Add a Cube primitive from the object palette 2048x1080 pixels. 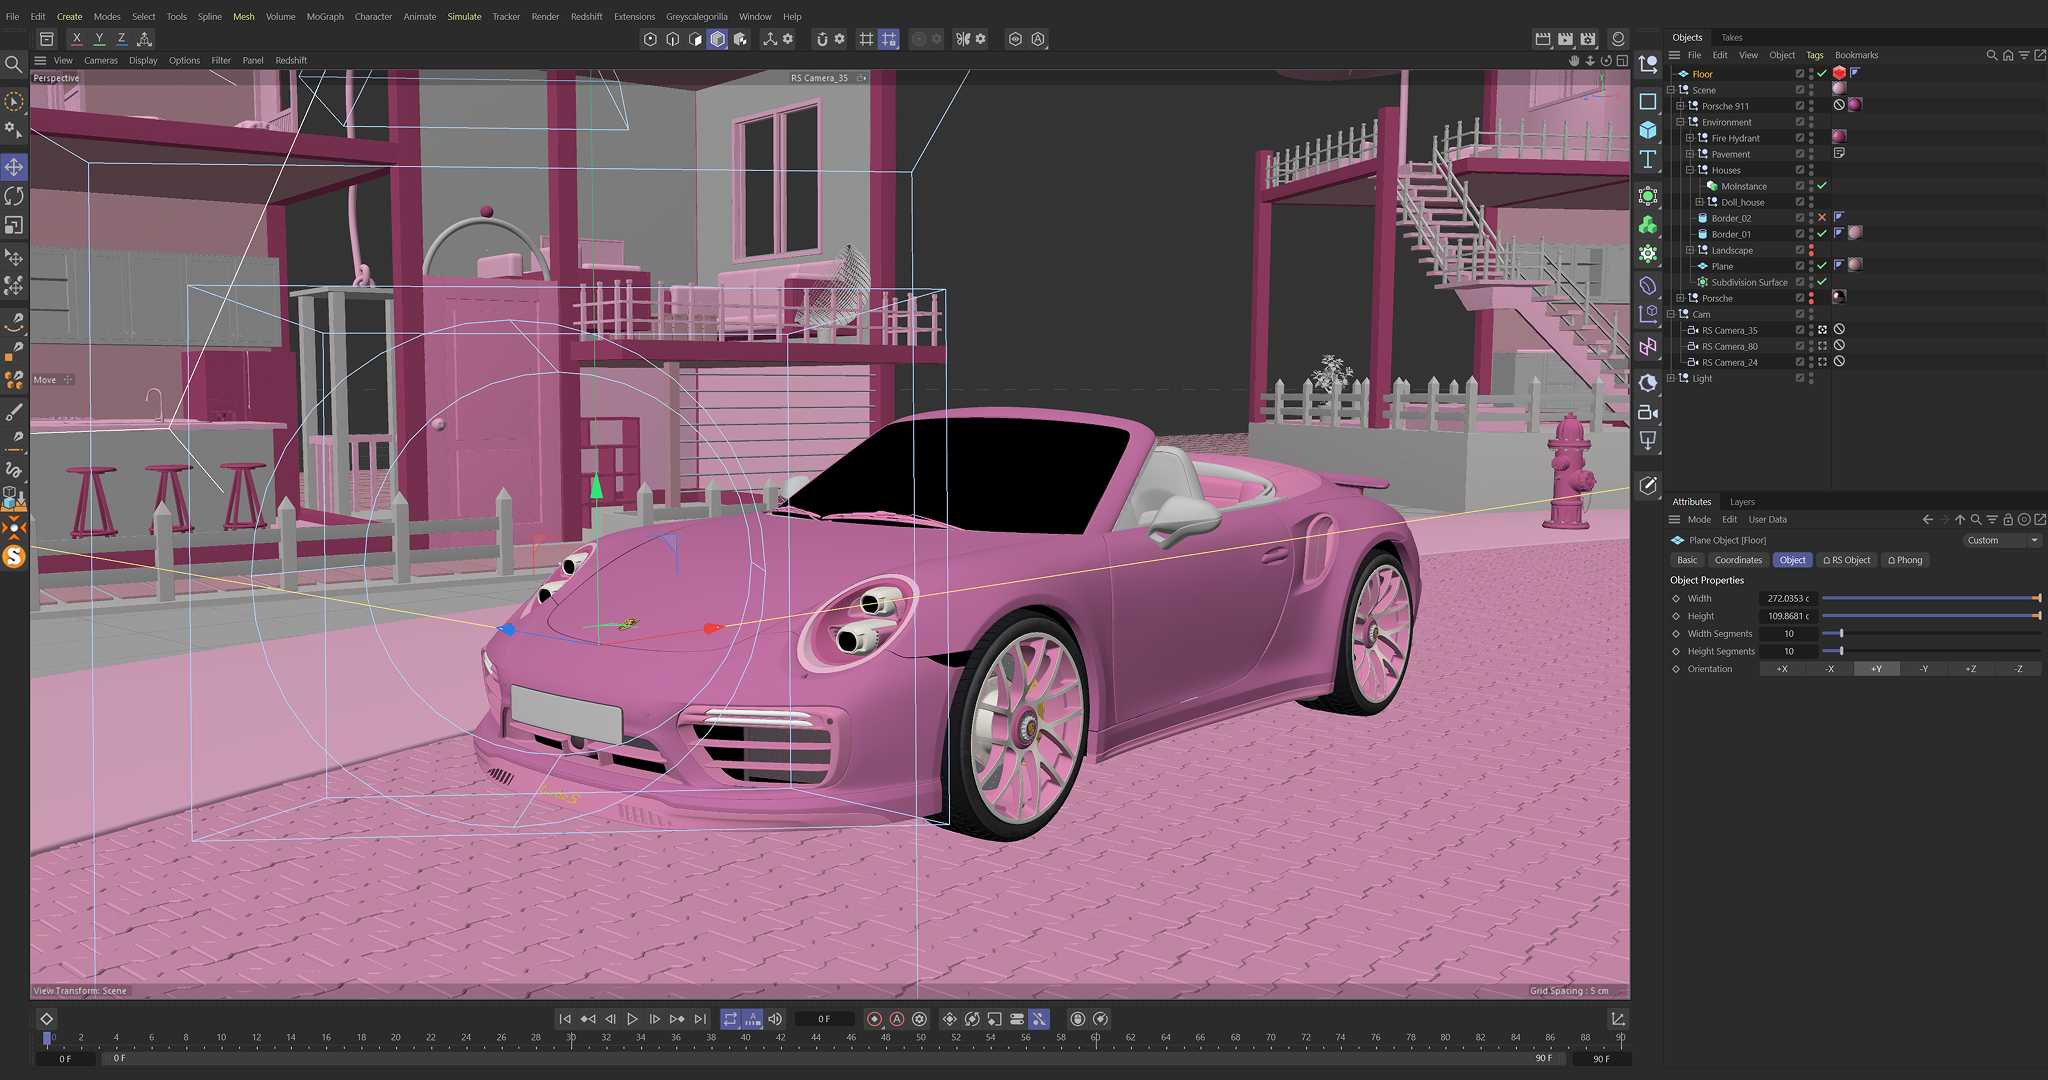click(x=1648, y=130)
